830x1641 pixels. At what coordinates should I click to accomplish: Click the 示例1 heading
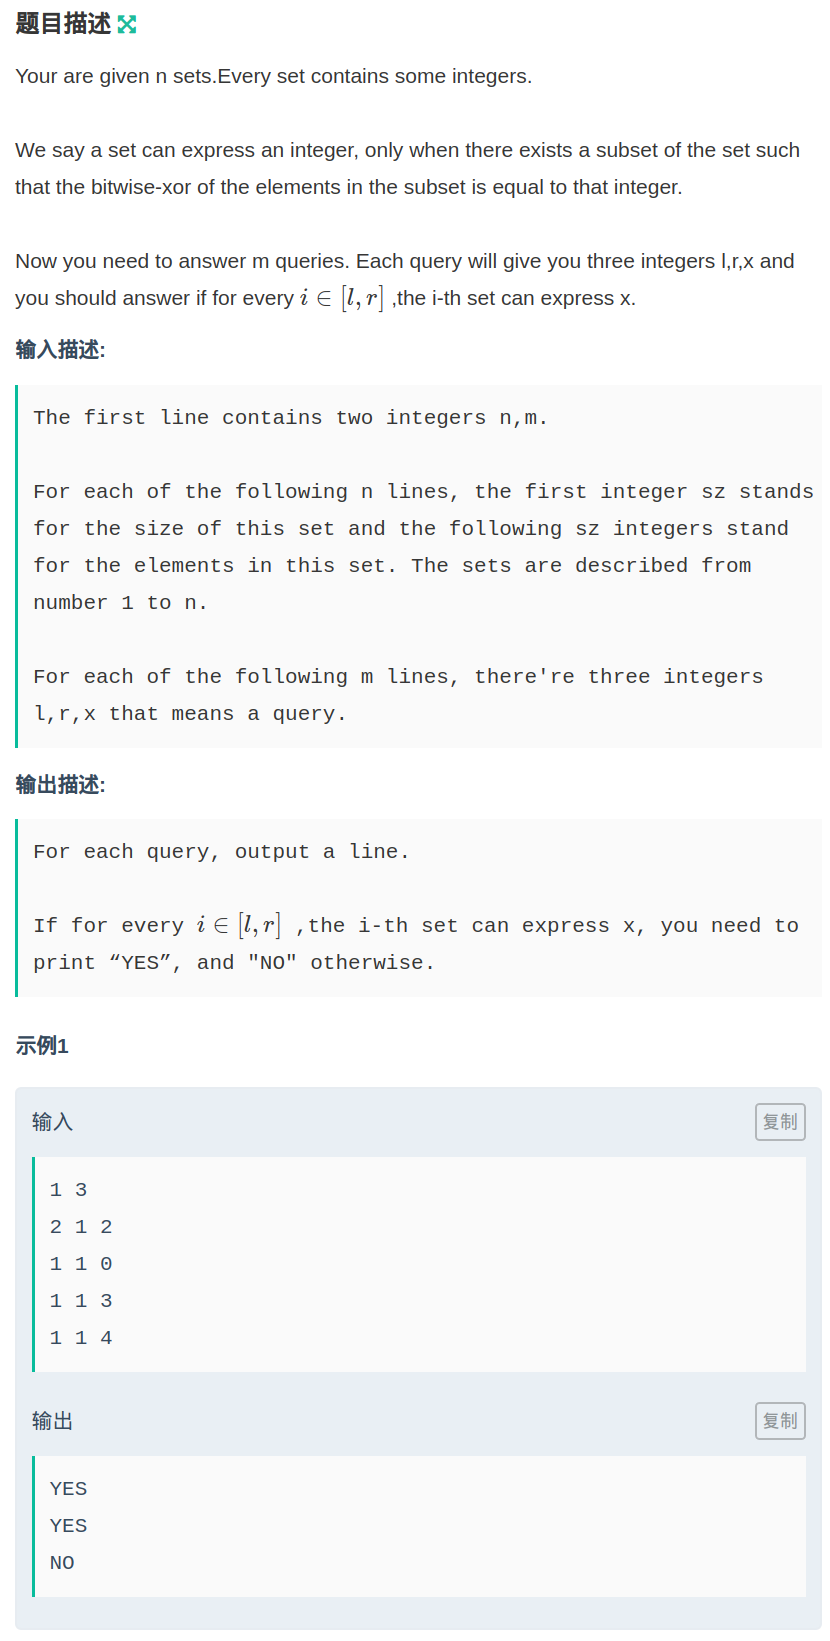(x=42, y=1046)
